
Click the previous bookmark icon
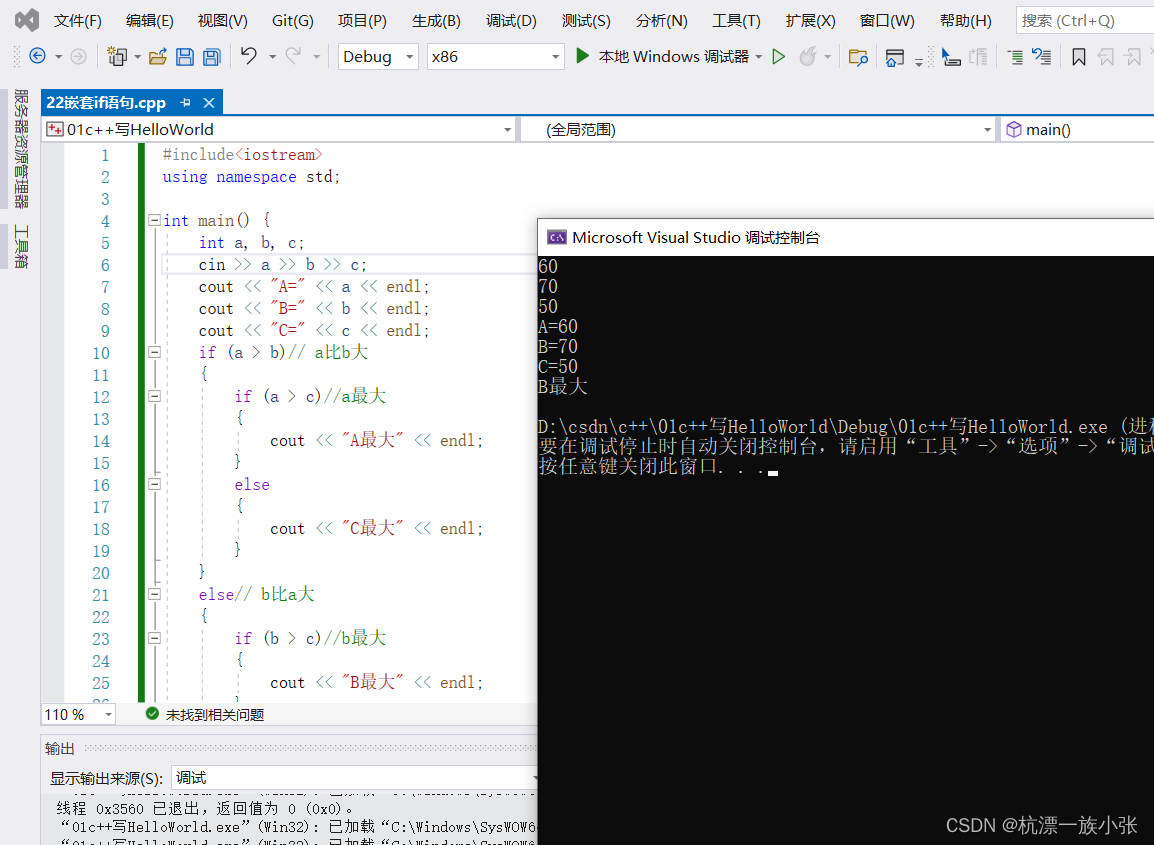(1105, 57)
